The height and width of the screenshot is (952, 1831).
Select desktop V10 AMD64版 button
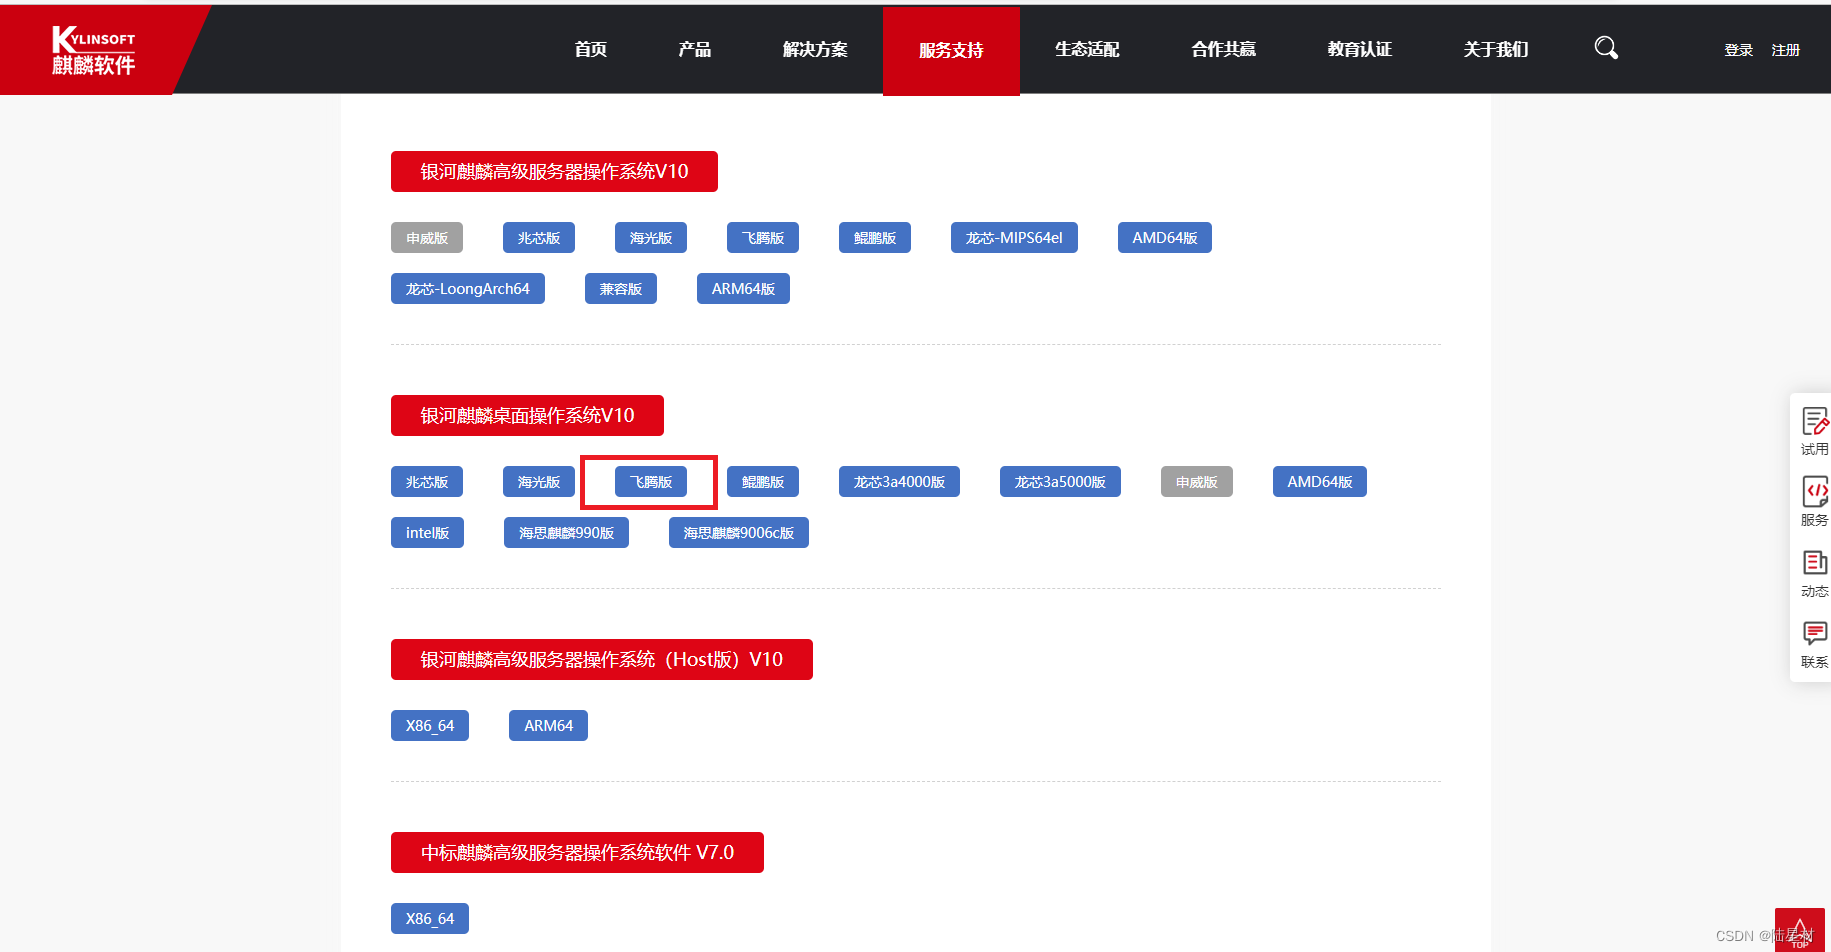click(1320, 482)
